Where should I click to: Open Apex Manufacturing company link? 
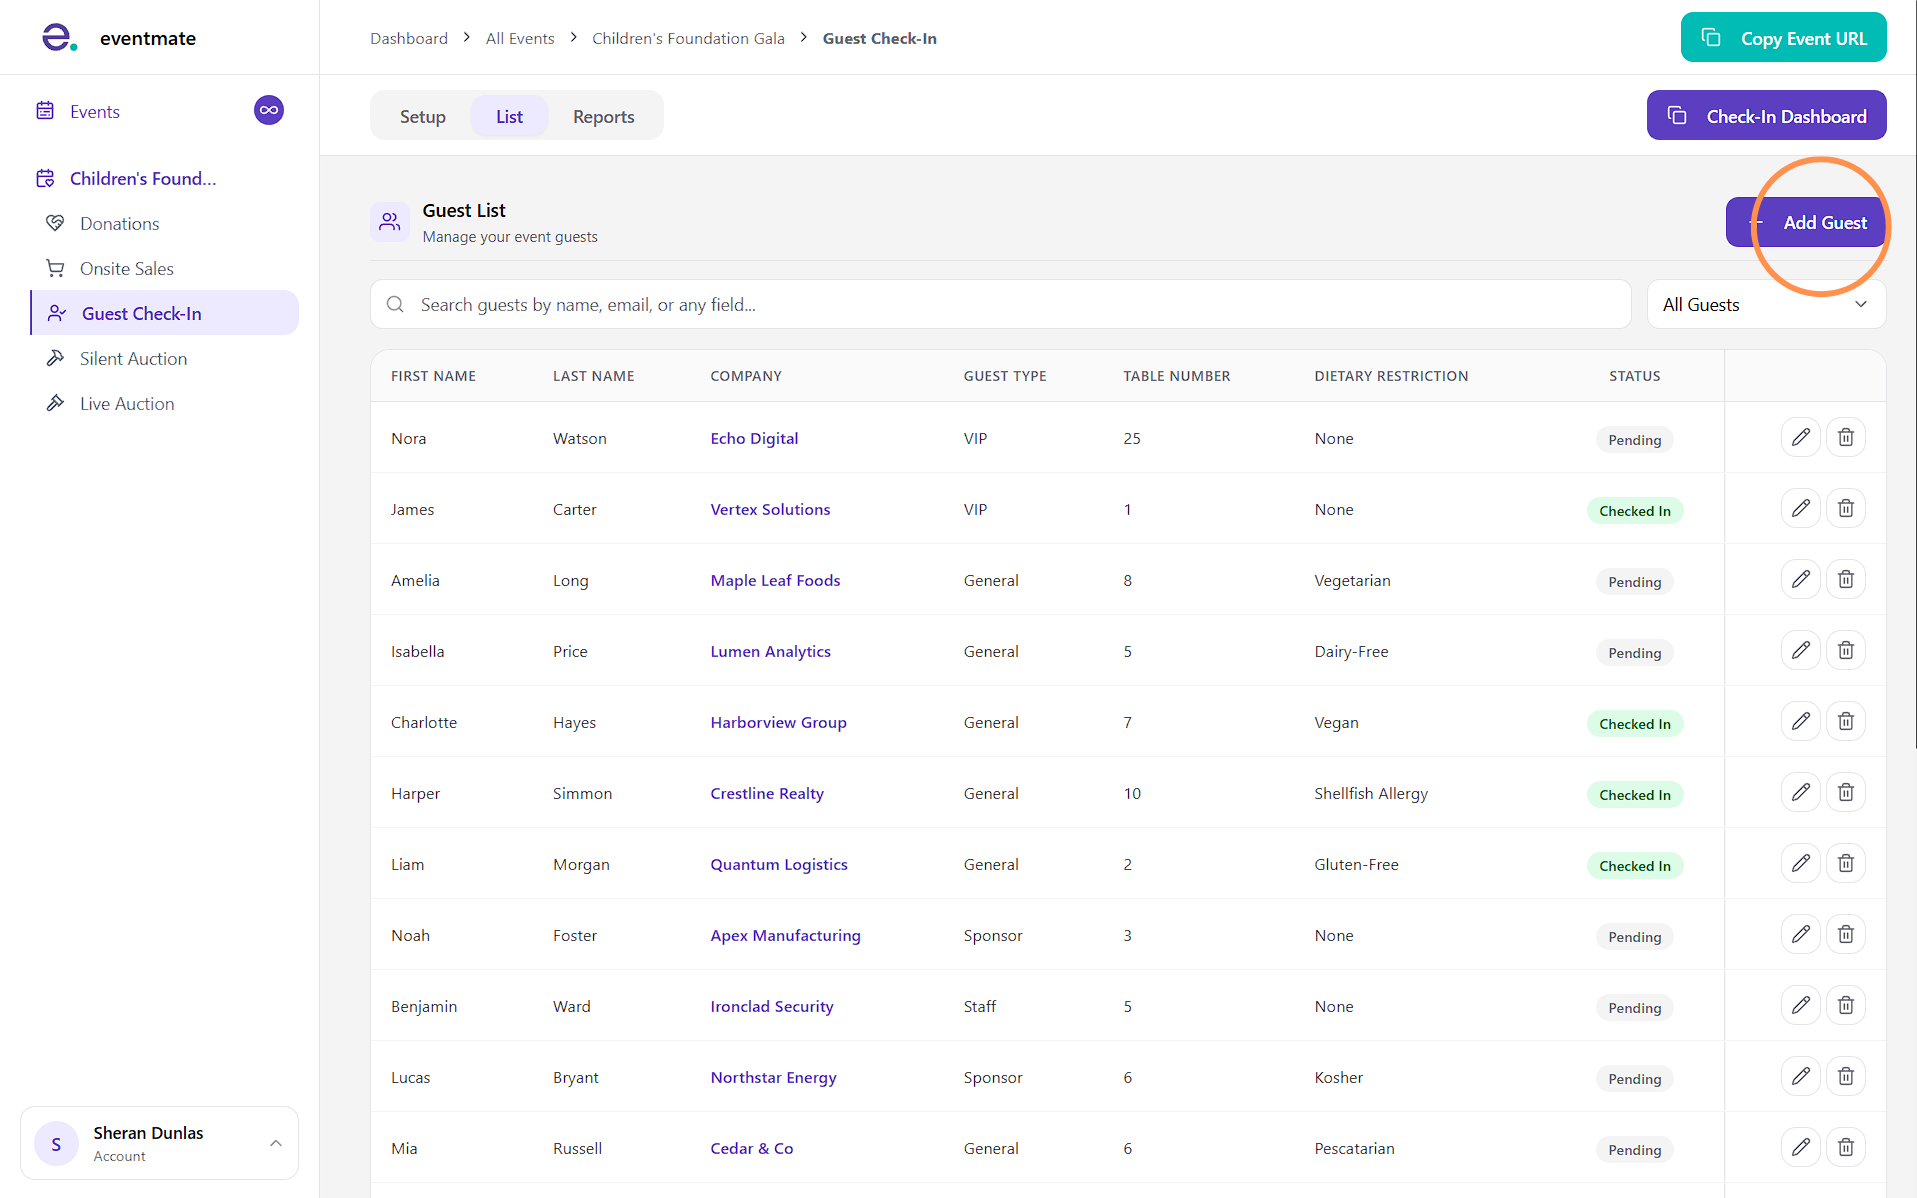(785, 935)
